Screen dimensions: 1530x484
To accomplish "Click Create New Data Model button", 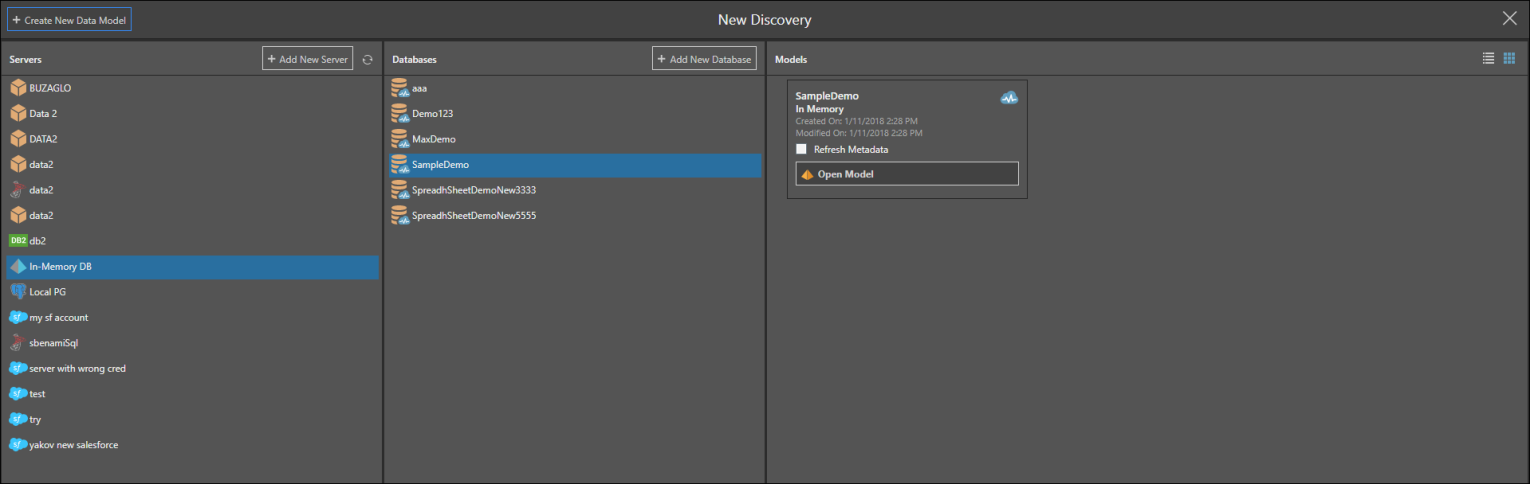I will coord(70,20).
